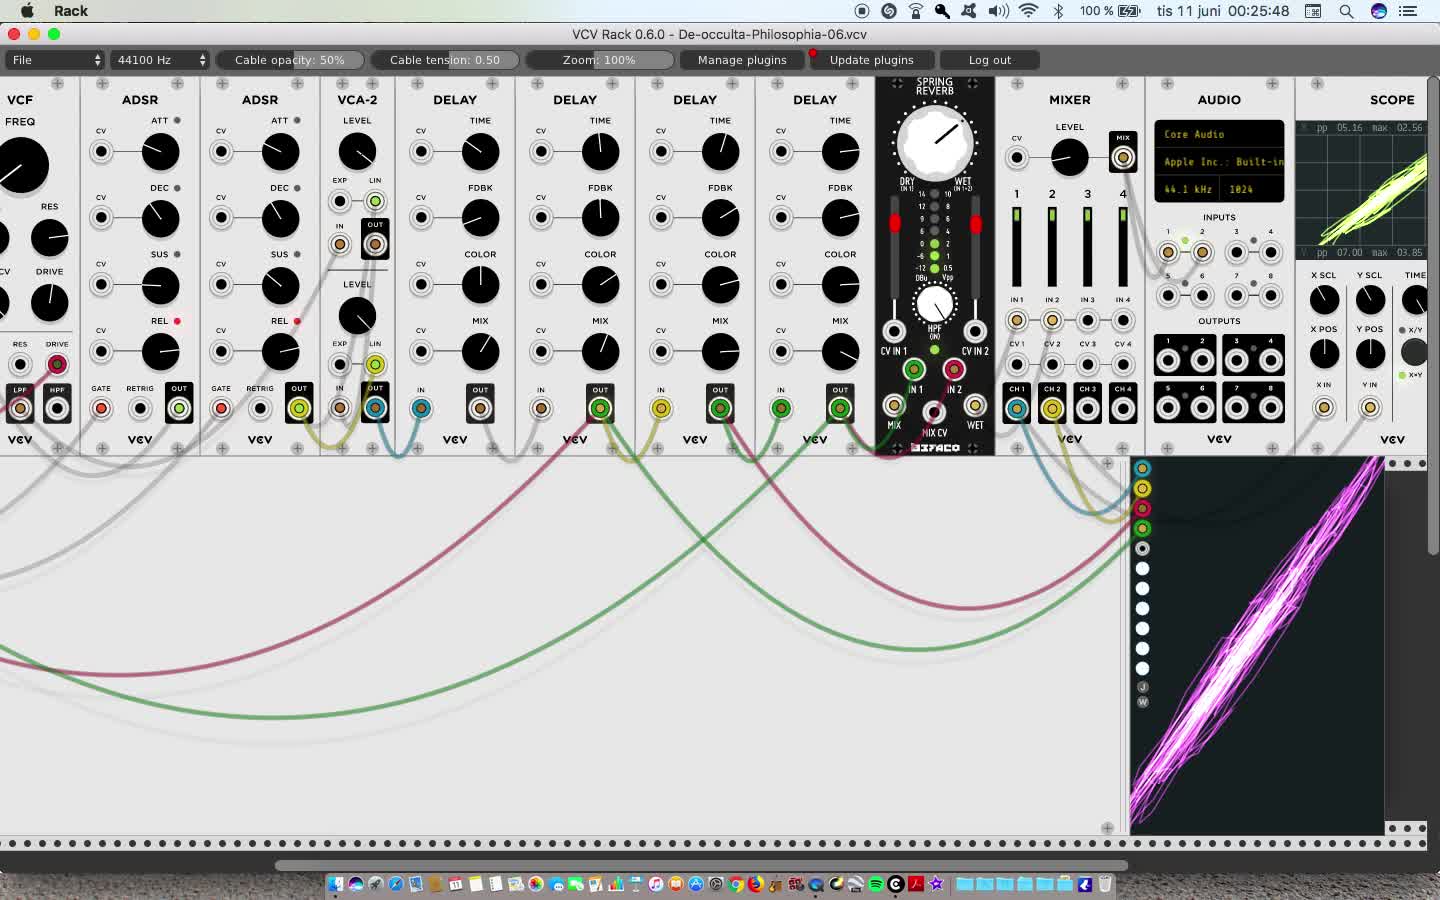Click the VCF FREQ knob
The height and width of the screenshot is (900, 1440).
(x=20, y=165)
